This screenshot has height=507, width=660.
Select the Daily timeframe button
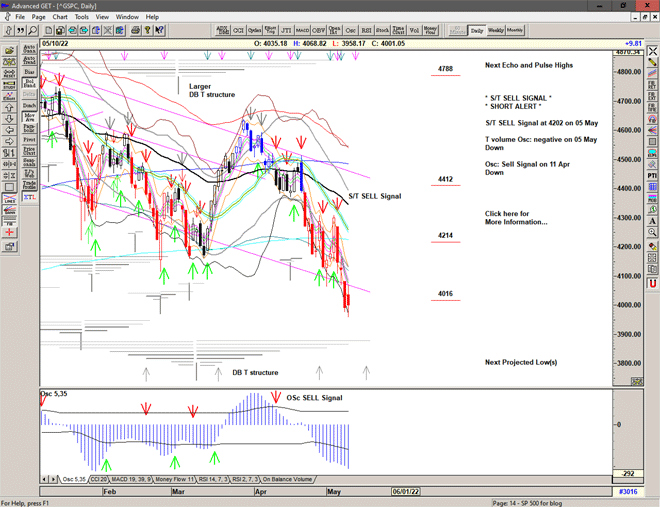(477, 30)
